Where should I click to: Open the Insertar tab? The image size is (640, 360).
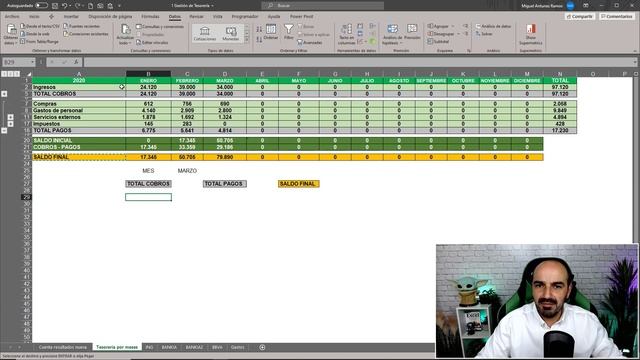point(71,16)
